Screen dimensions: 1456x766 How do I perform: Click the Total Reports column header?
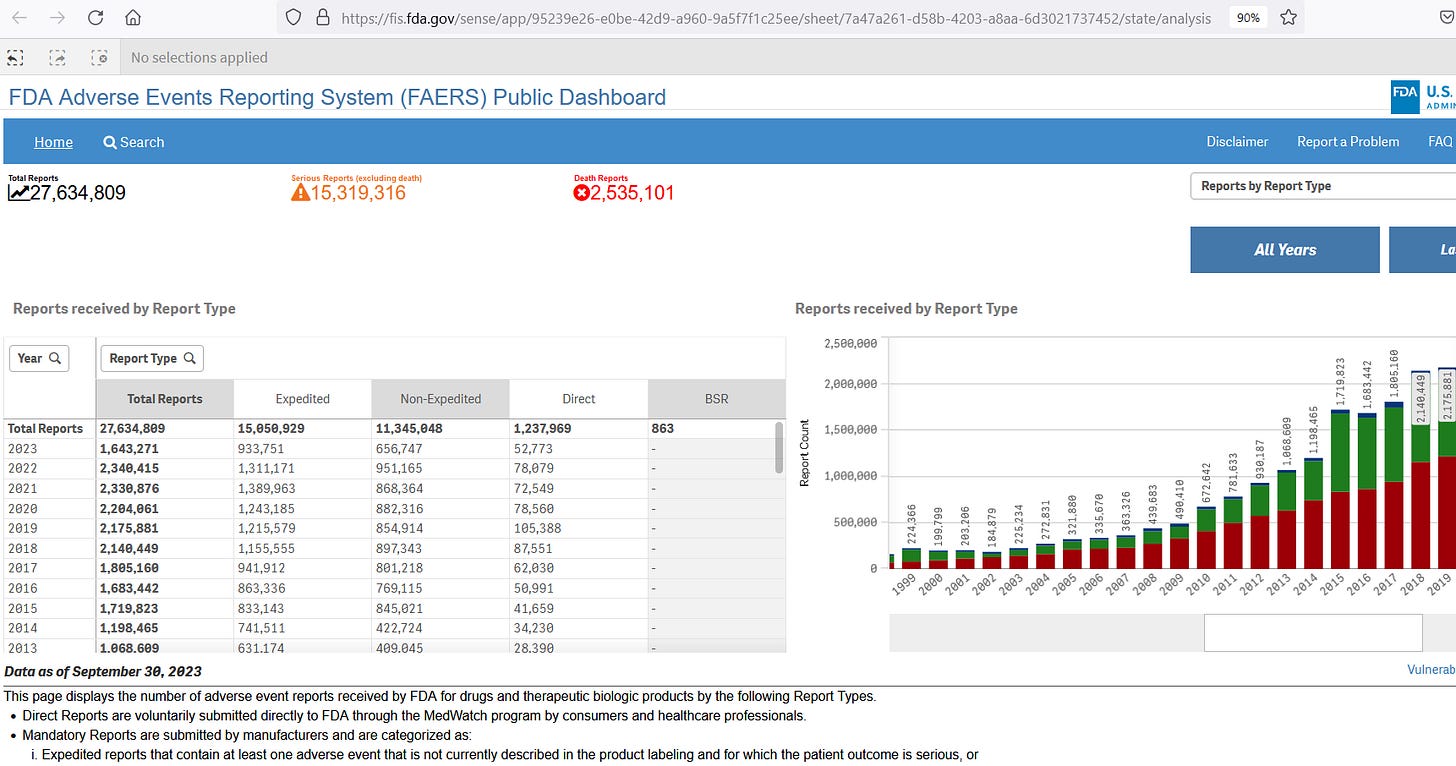click(x=165, y=399)
